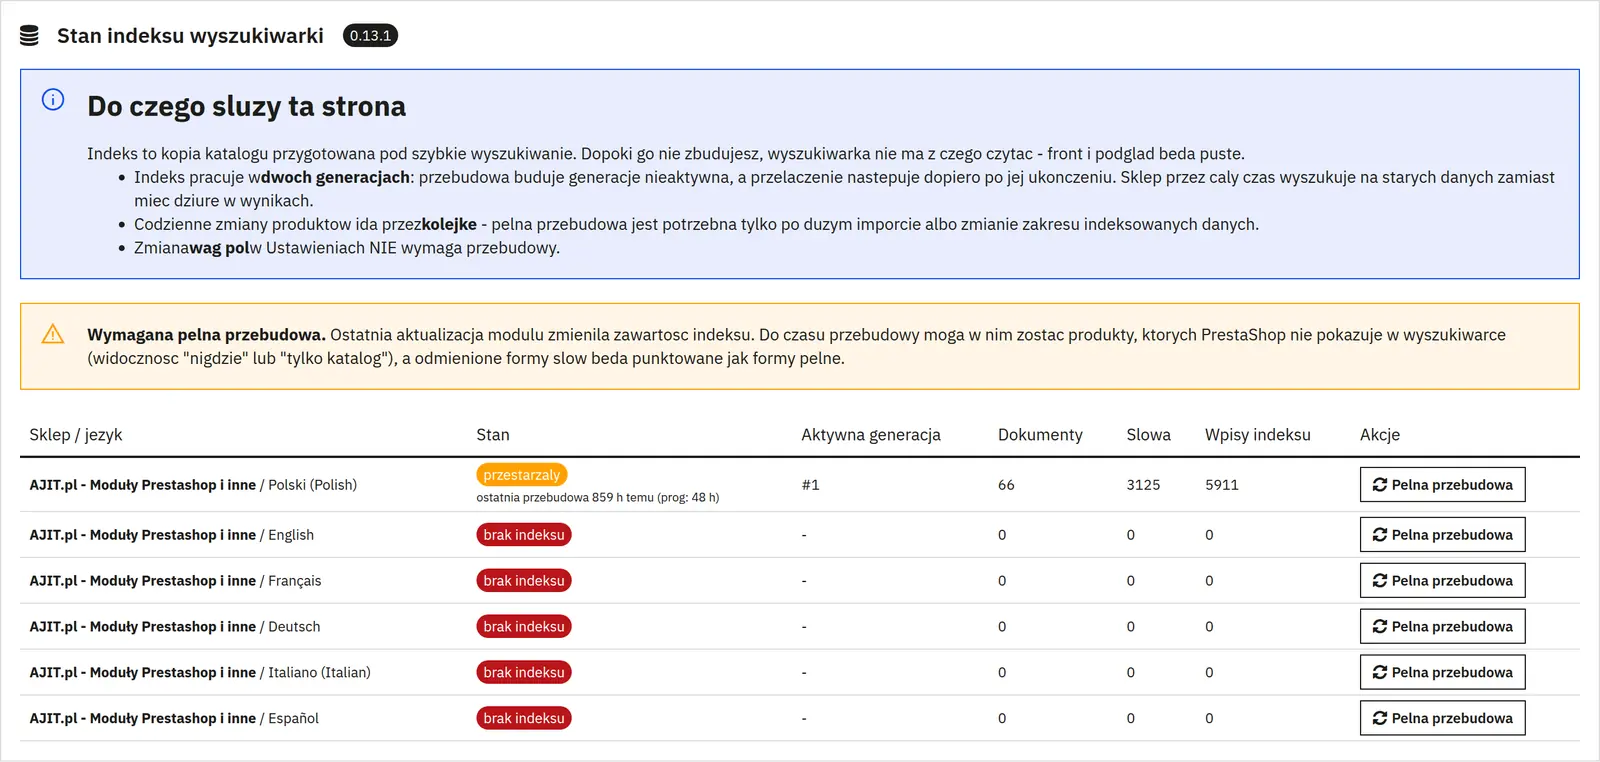Start Pelna przebudowa for Français
This screenshot has width=1600, height=762.
1442,580
